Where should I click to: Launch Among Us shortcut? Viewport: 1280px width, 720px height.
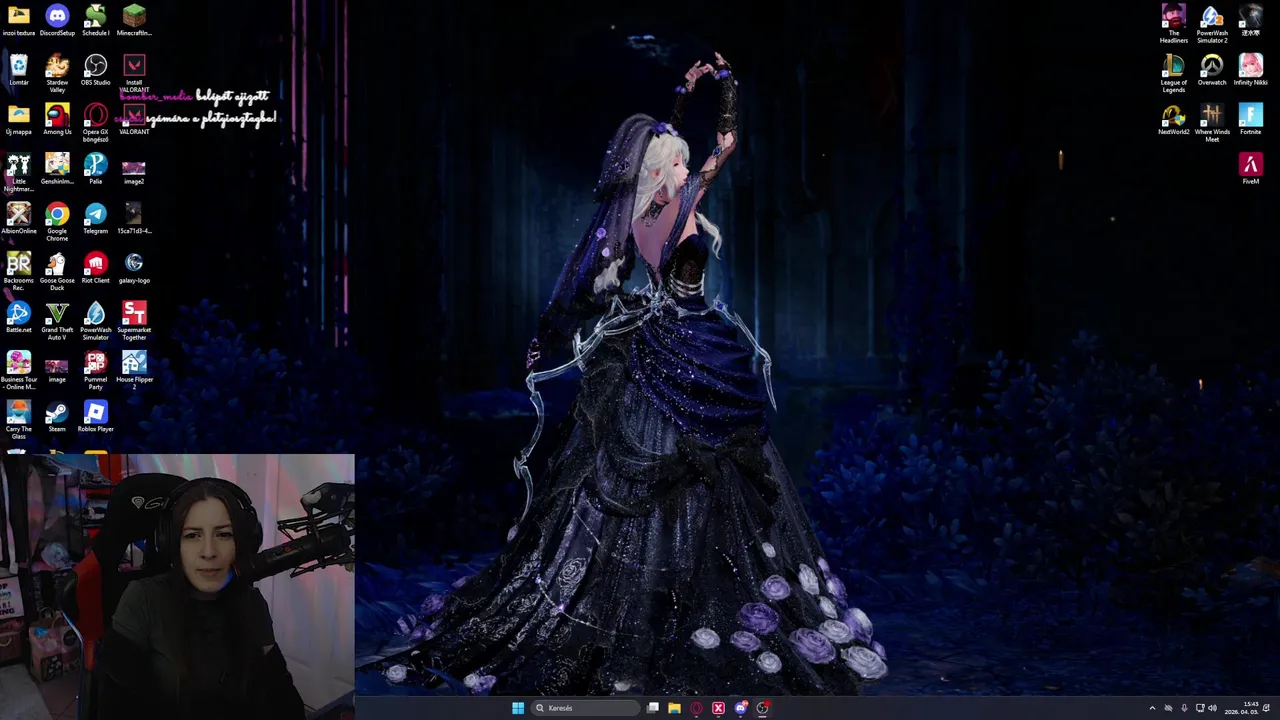(57, 119)
